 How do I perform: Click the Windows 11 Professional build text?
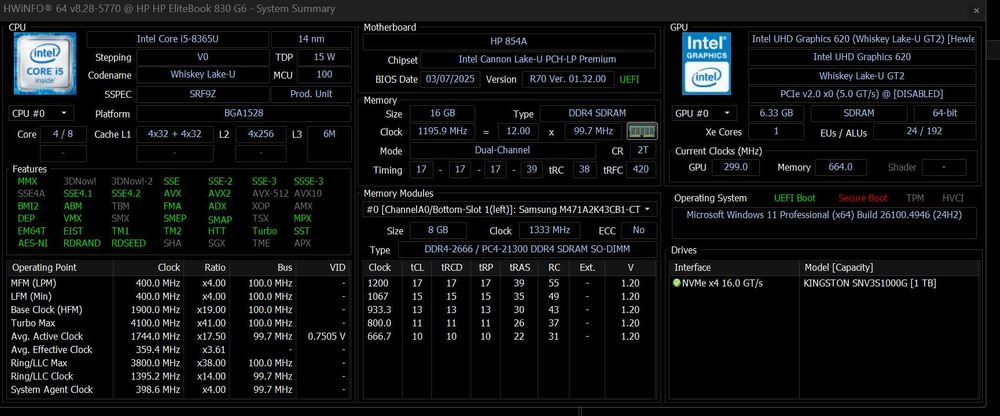(x=824, y=214)
